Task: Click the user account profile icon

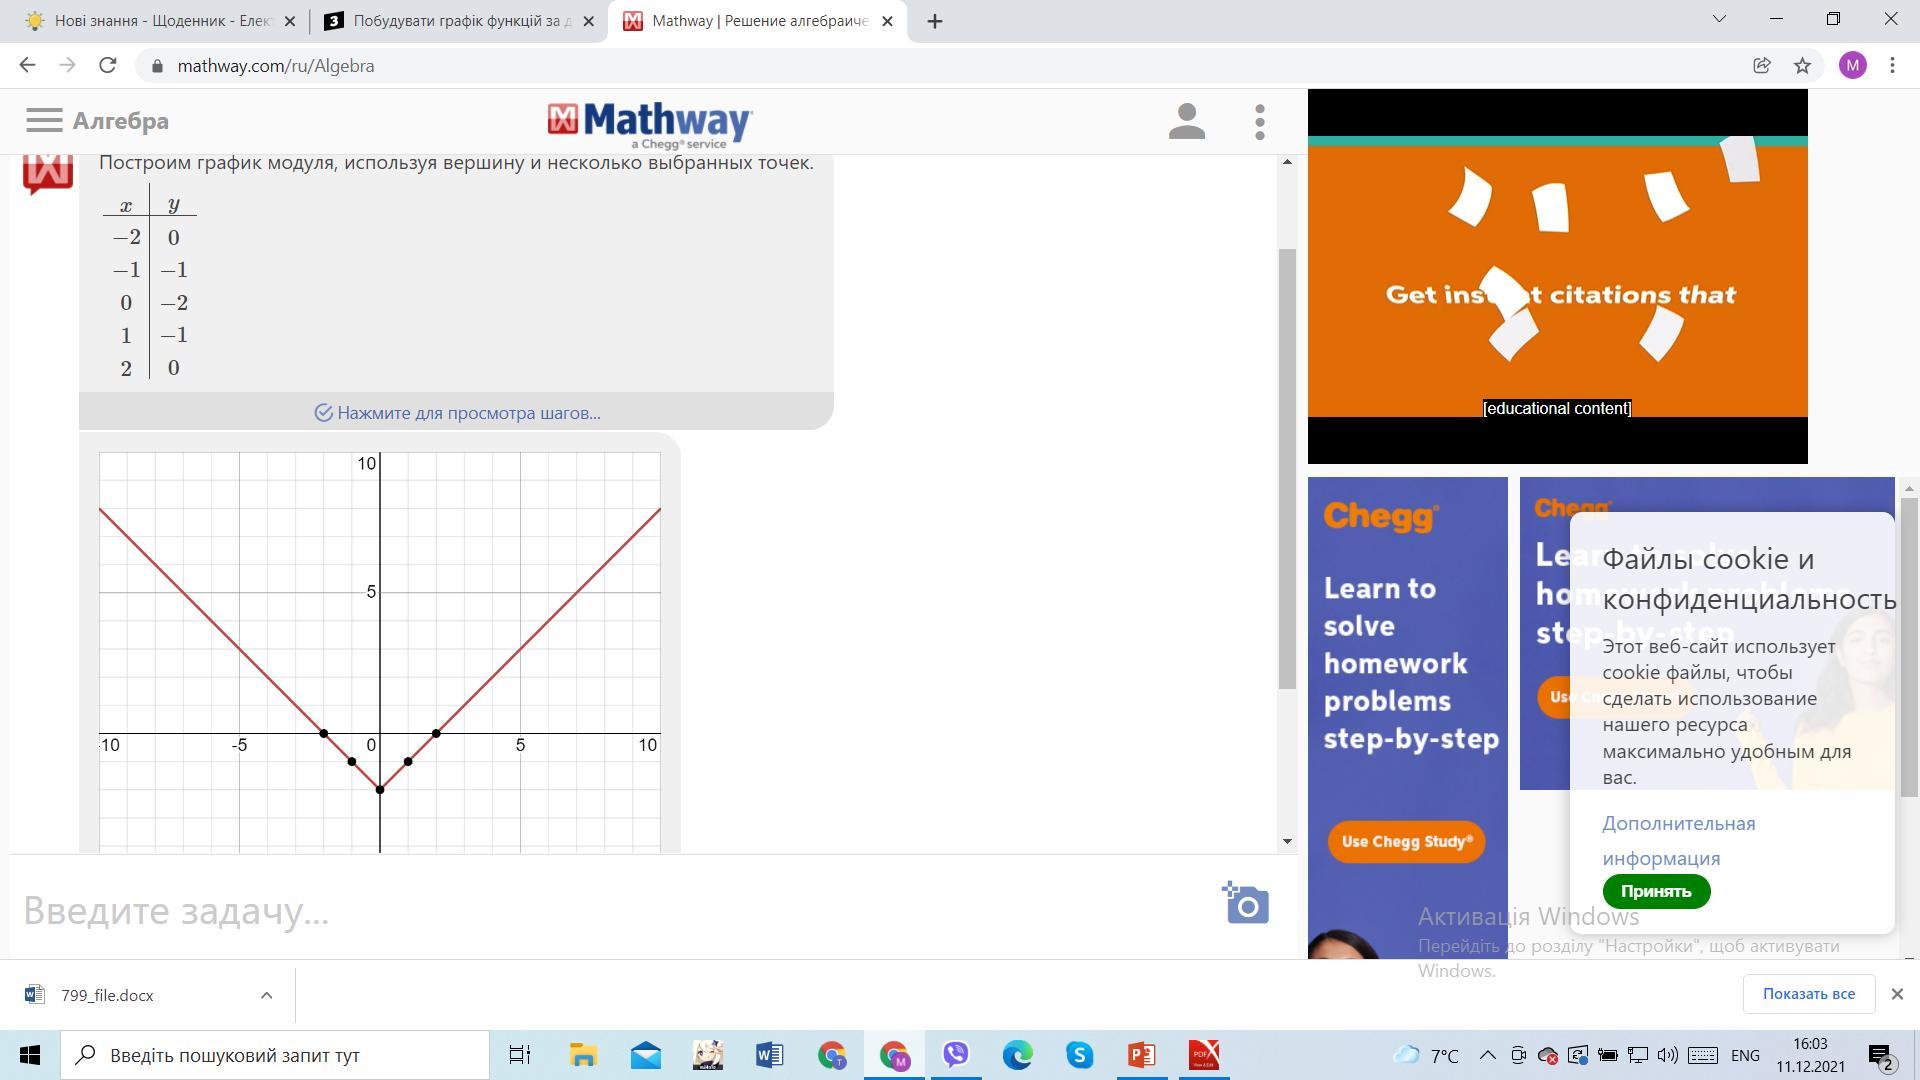Action: (1187, 122)
